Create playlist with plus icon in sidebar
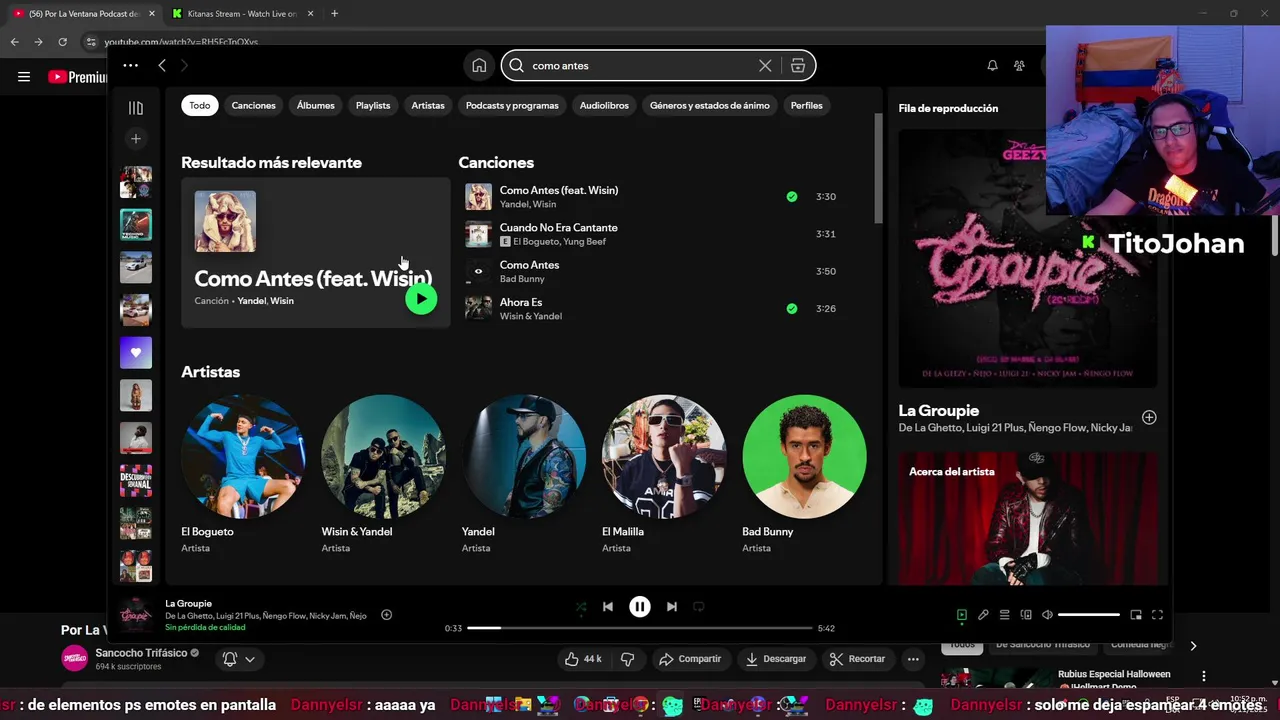 [x=136, y=138]
